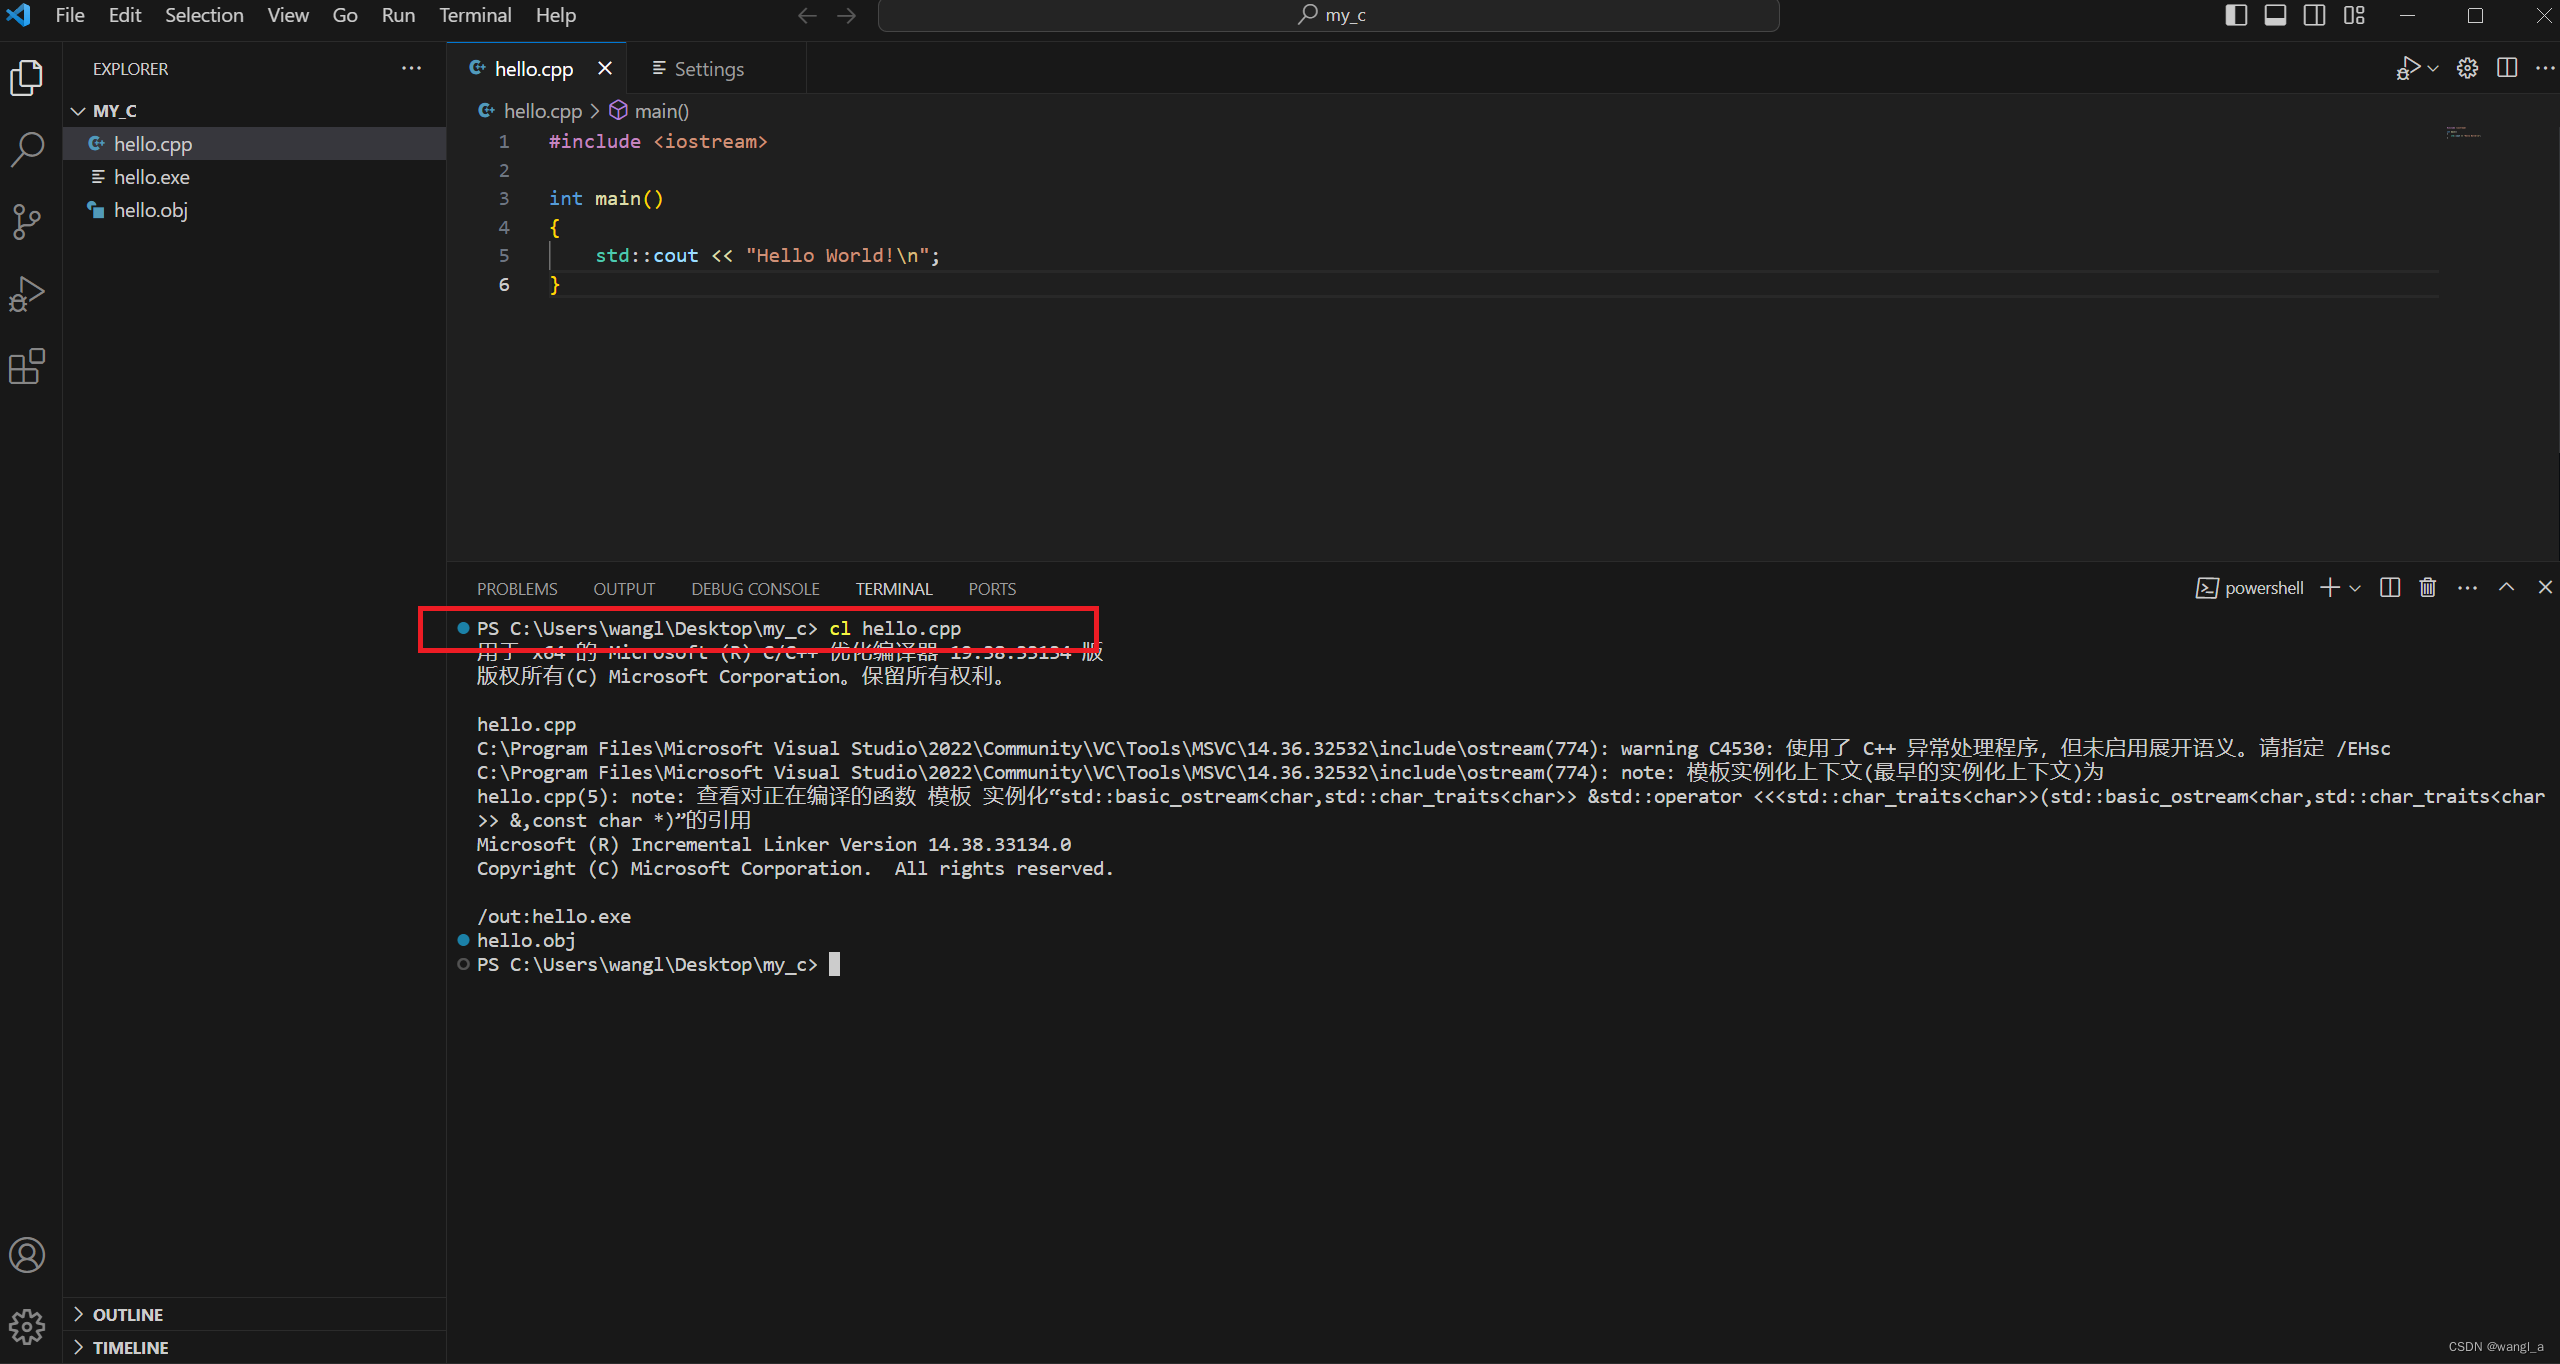Open the Terminal menu
Screen dimensions: 2560x1364
(x=475, y=15)
